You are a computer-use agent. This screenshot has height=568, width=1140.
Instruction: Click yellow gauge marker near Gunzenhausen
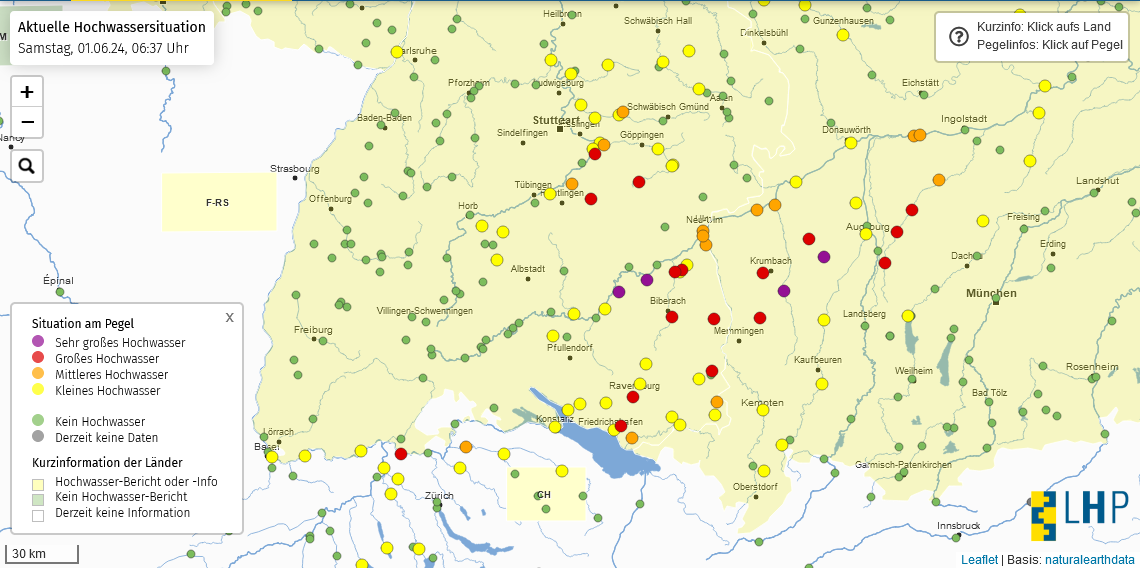click(x=843, y=34)
